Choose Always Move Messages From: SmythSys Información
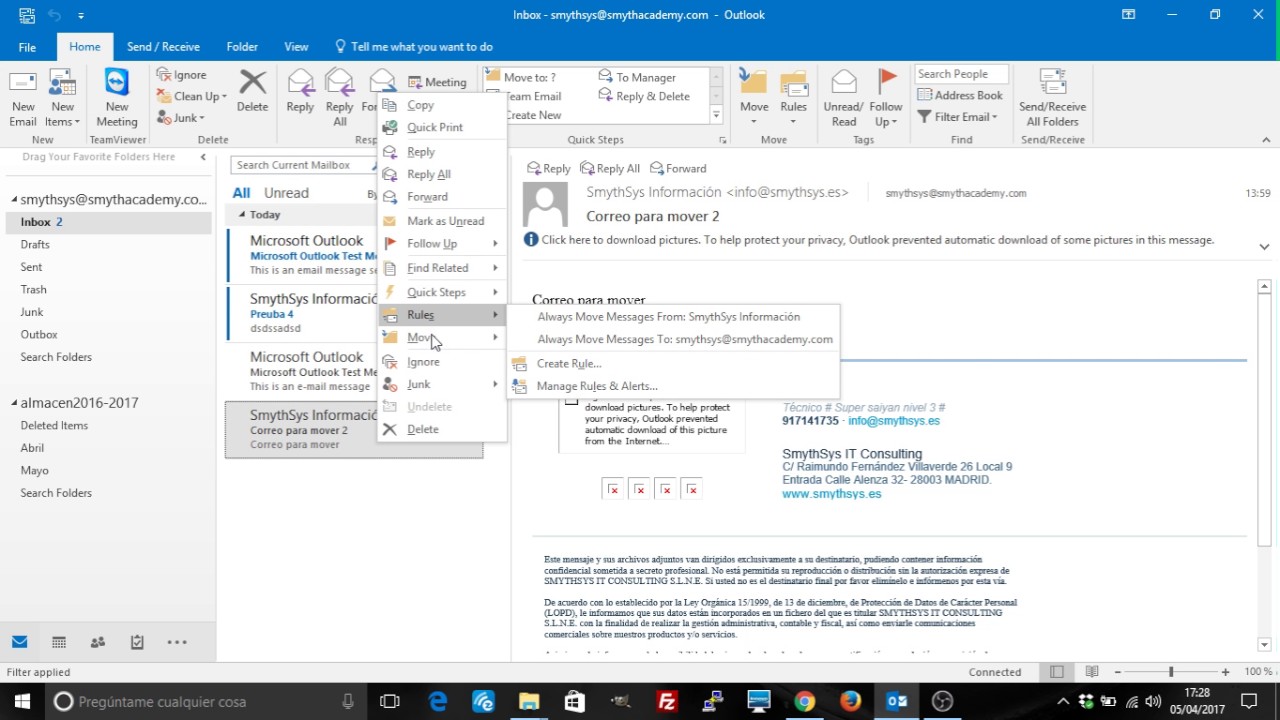1280x720 pixels. point(669,317)
